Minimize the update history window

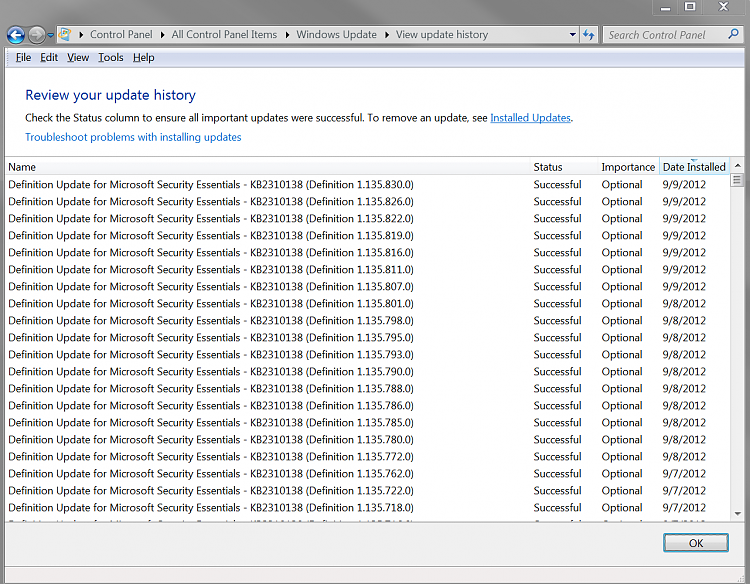click(x=665, y=8)
